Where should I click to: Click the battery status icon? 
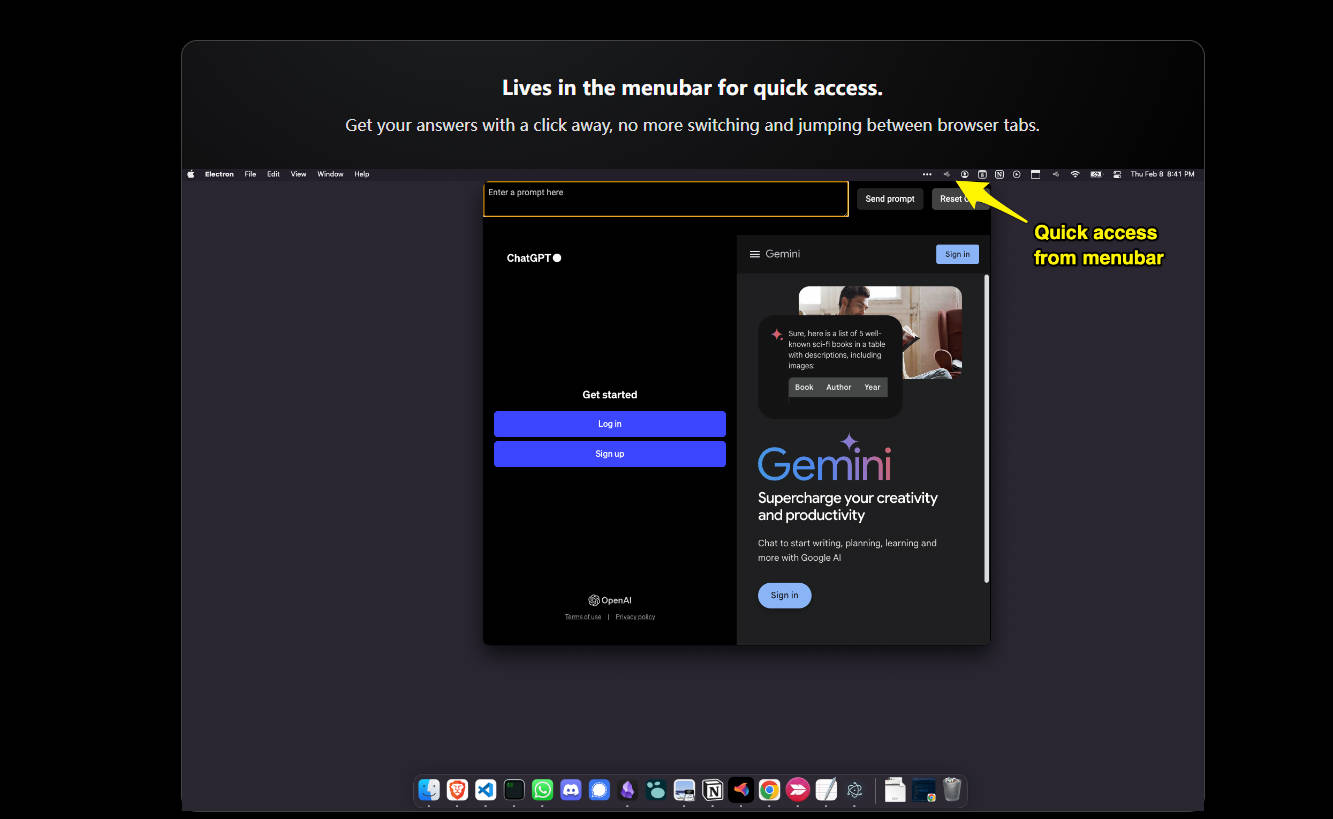point(1095,174)
